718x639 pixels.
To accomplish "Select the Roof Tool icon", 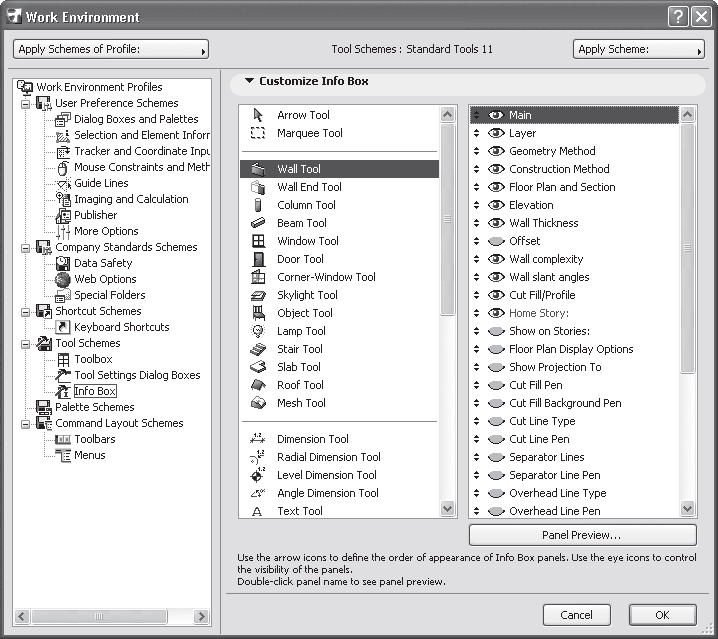I will point(258,385).
